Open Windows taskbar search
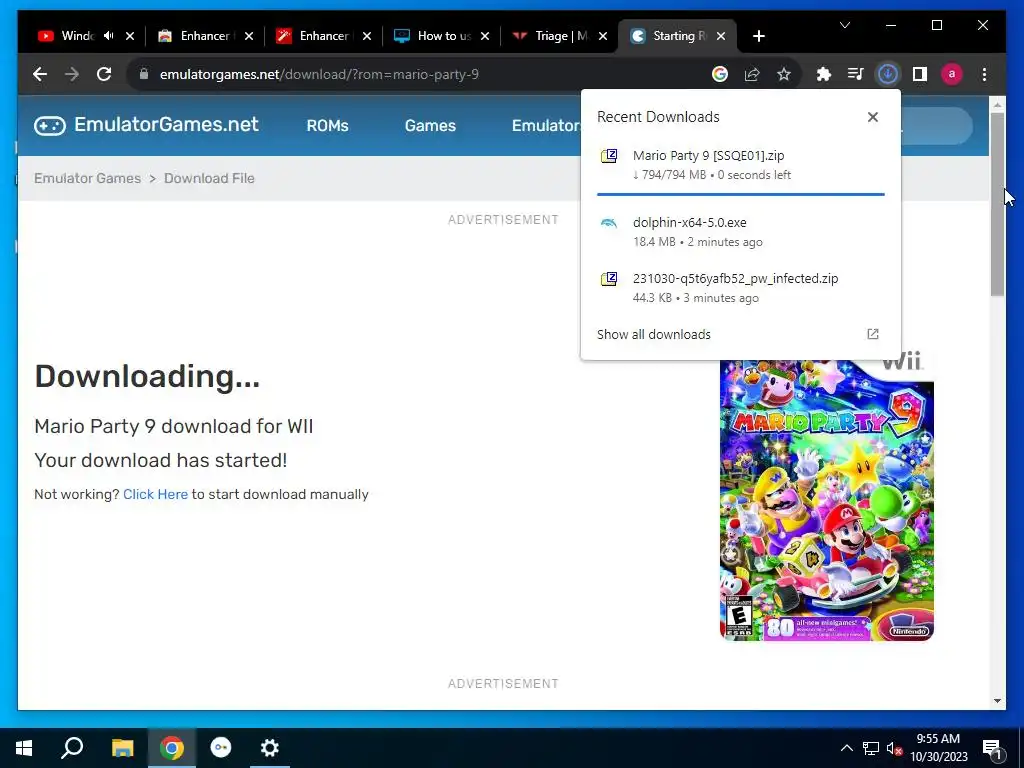This screenshot has height=768, width=1024. [72, 748]
